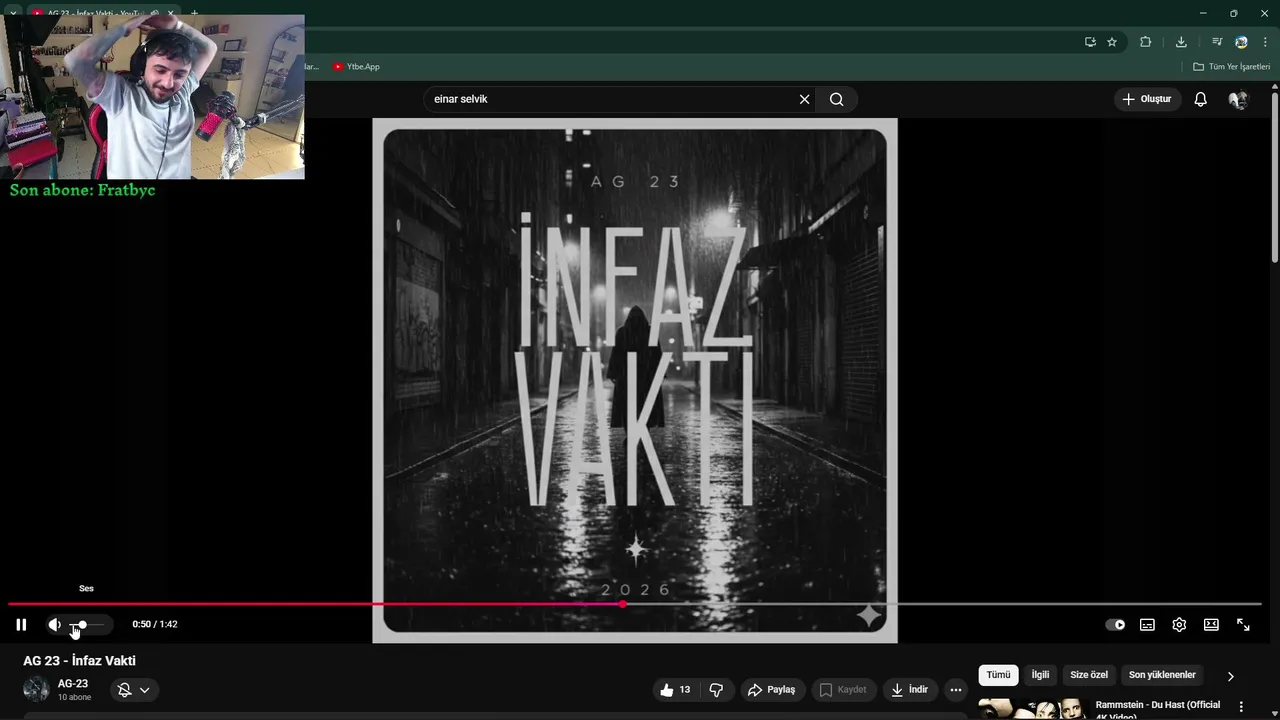This screenshot has height=720, width=1280.
Task: Open options menu for Rammstein video
Action: [1241, 707]
